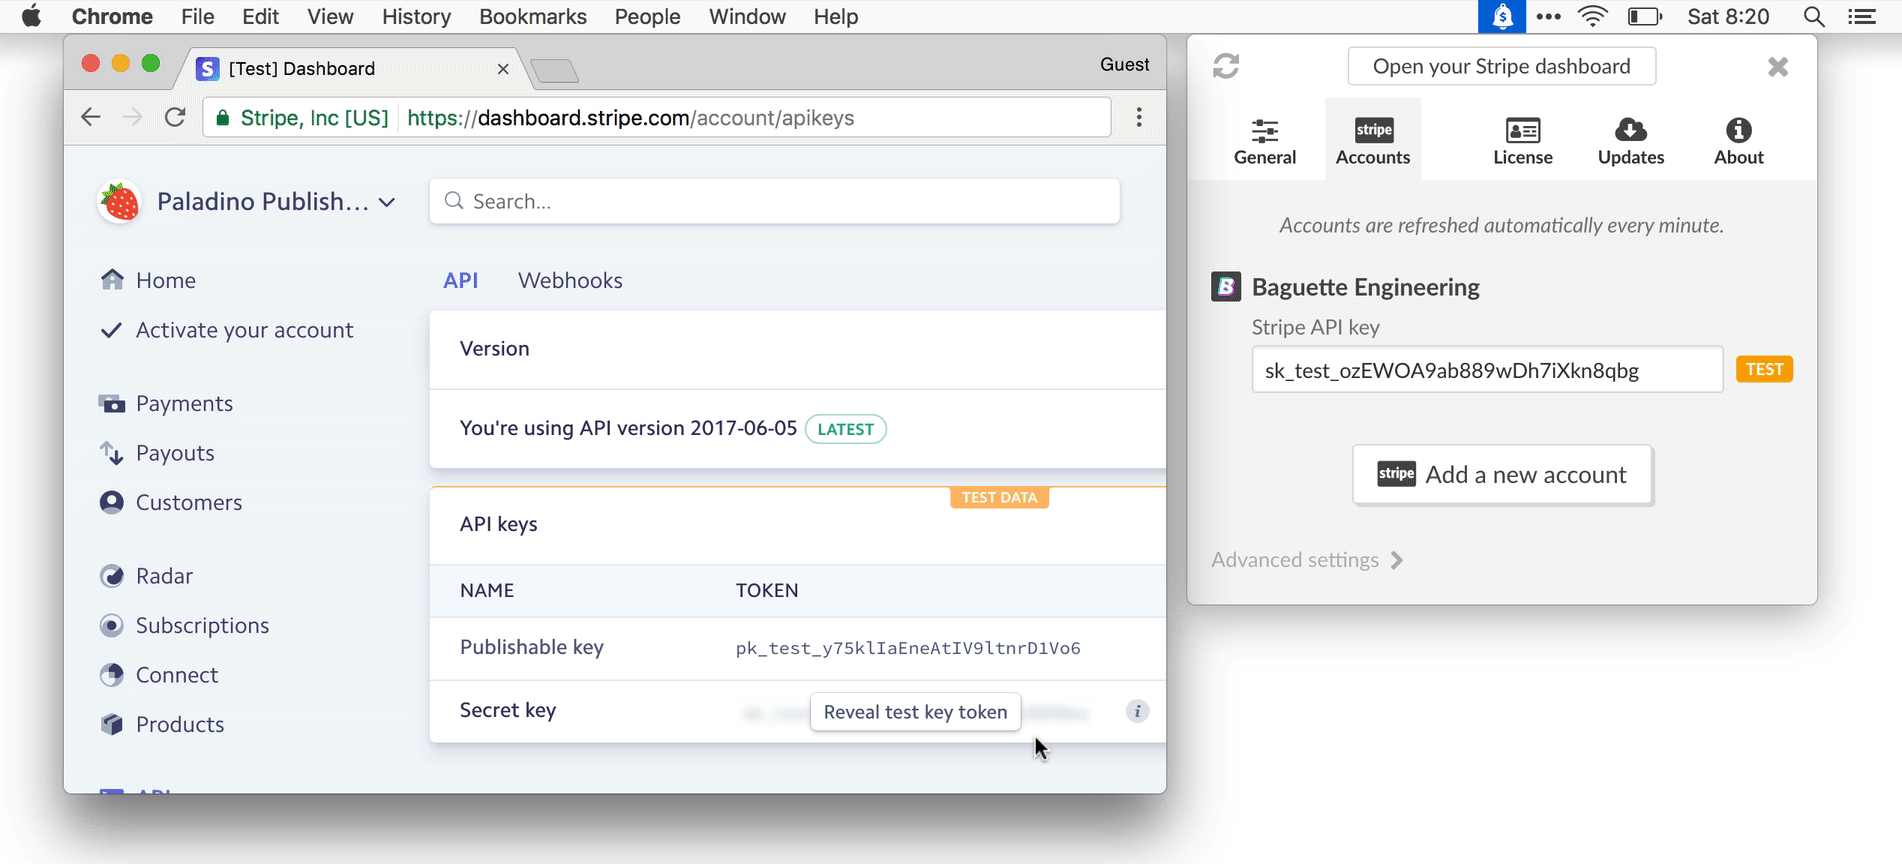Click the three-dots menu bar icon
This screenshot has height=864, width=1902.
click(1549, 17)
